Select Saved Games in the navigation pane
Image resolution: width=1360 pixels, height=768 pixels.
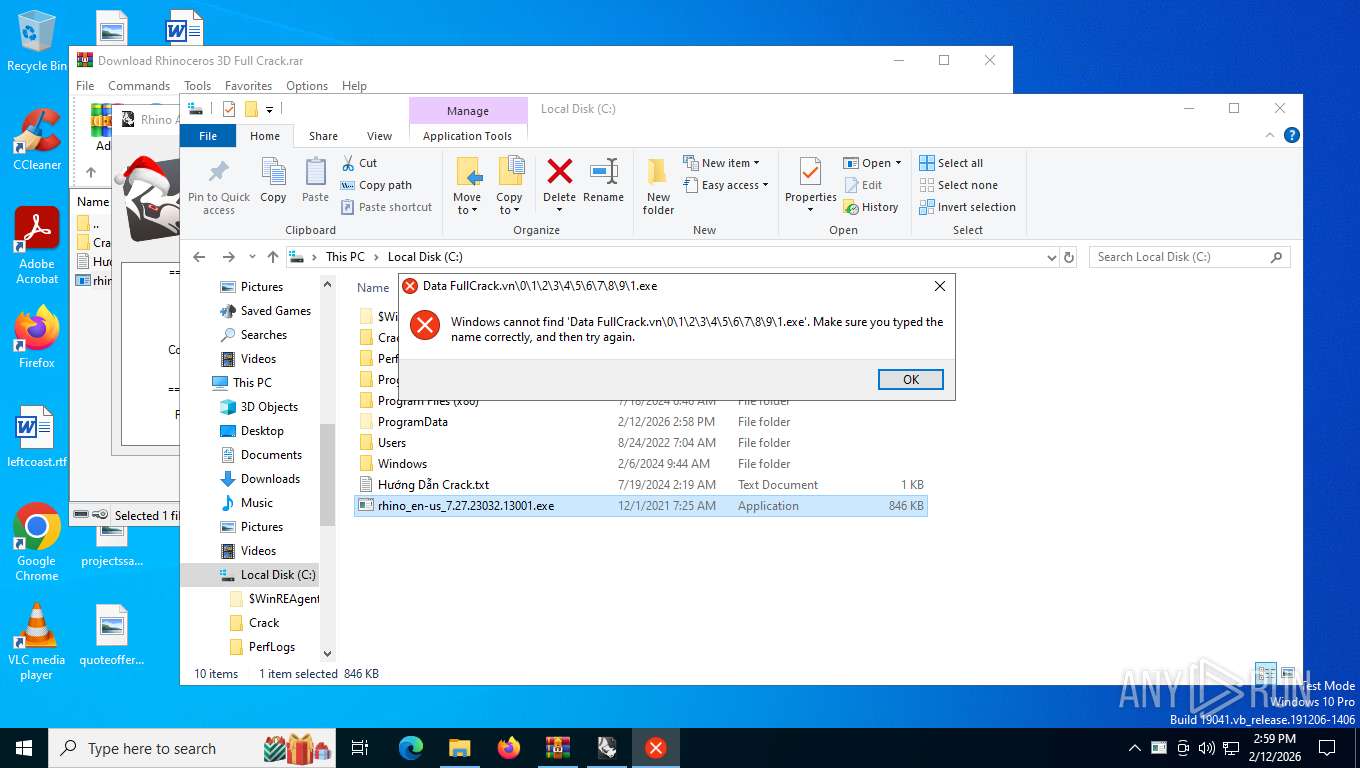[x=275, y=311]
